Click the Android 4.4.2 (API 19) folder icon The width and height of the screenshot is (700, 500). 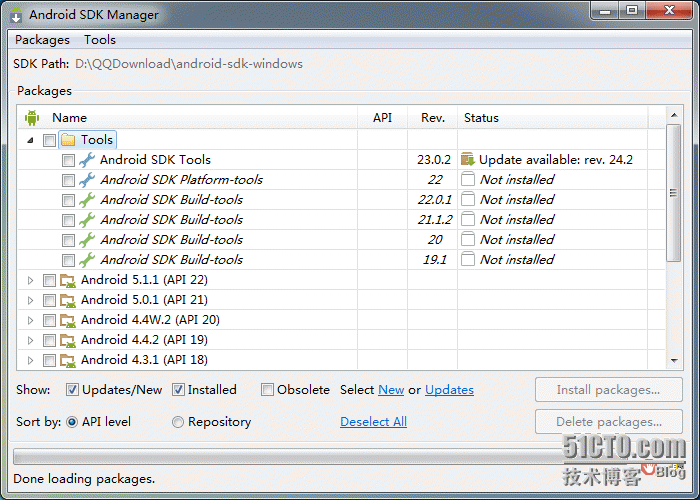point(68,341)
